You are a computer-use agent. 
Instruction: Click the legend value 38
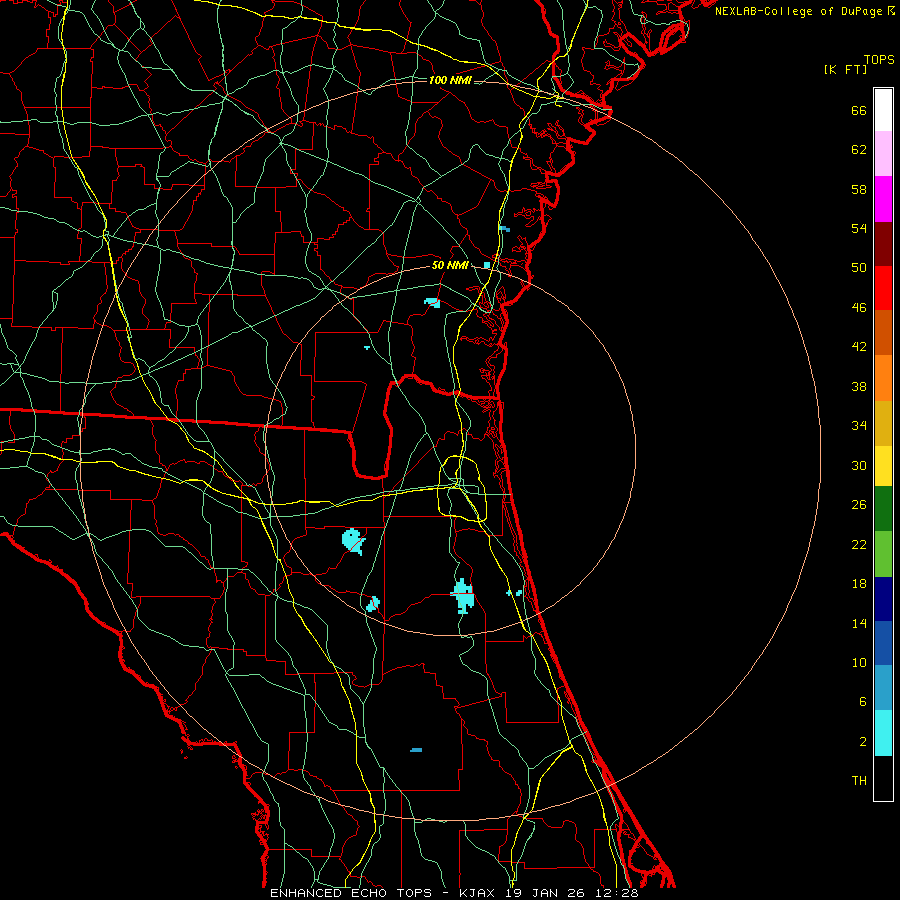pyautogui.click(x=859, y=386)
